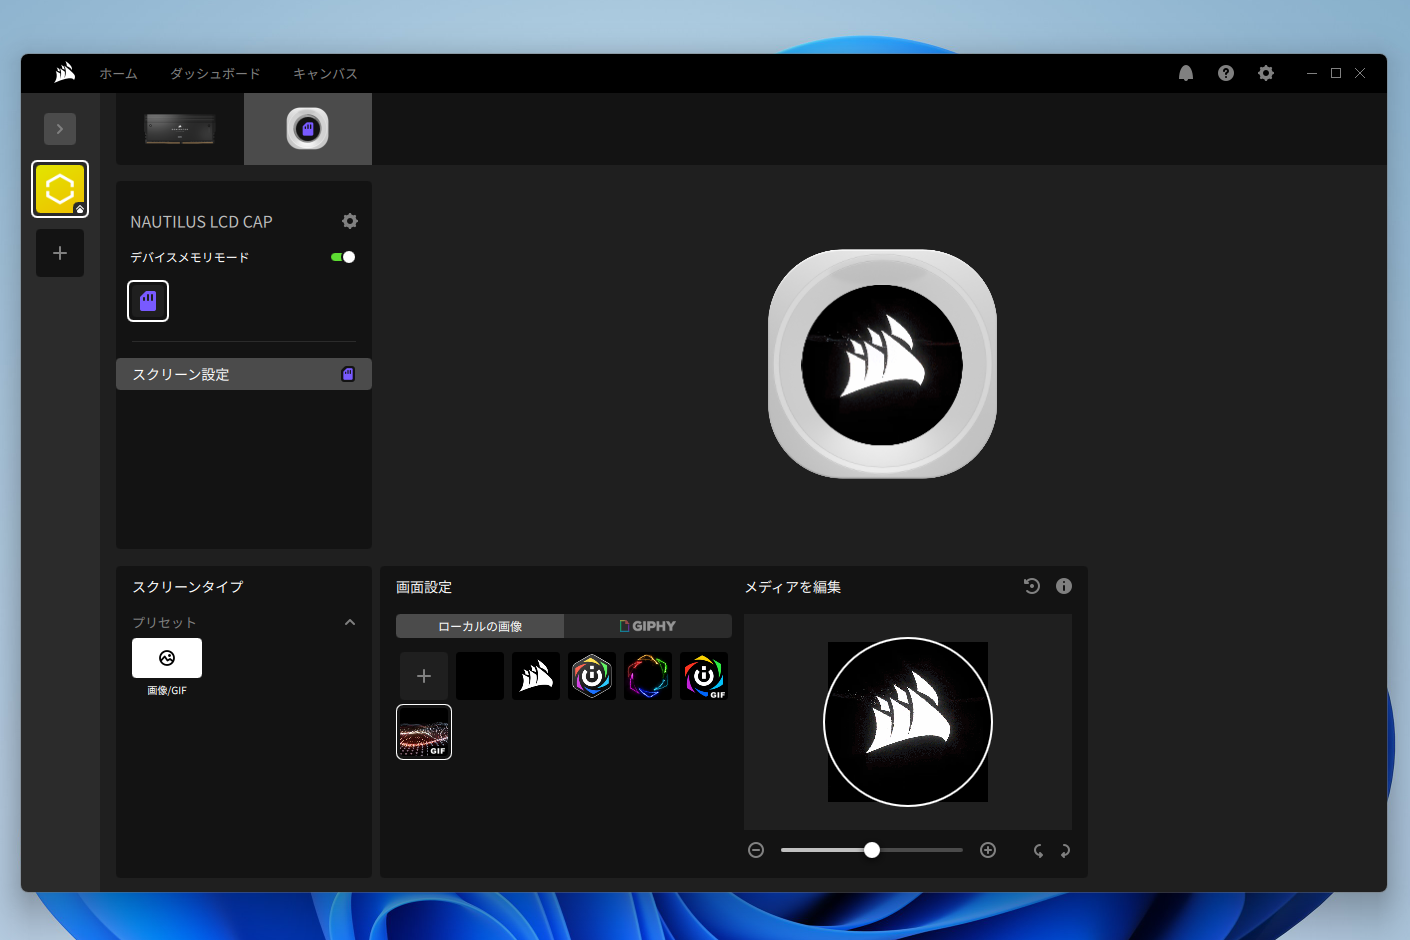Open iCUE settings gear in title bar
This screenshot has width=1410, height=940.
(x=1266, y=73)
